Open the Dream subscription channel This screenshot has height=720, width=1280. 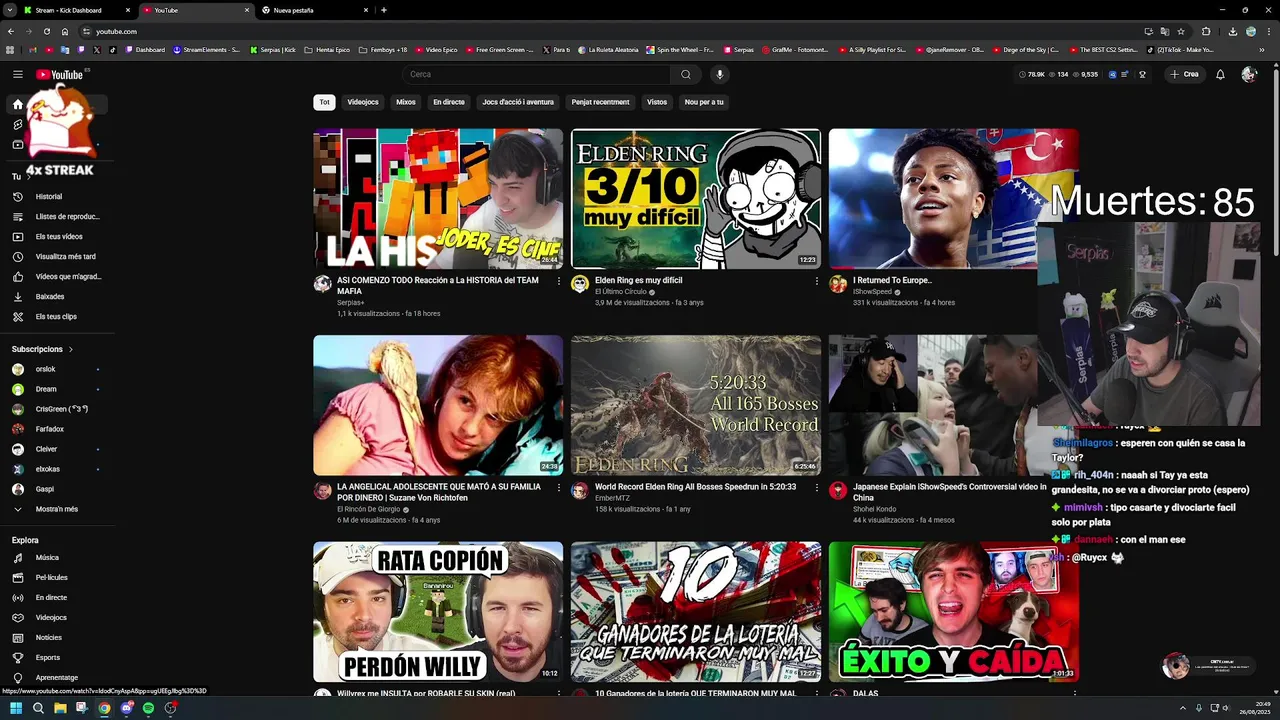(58, 389)
